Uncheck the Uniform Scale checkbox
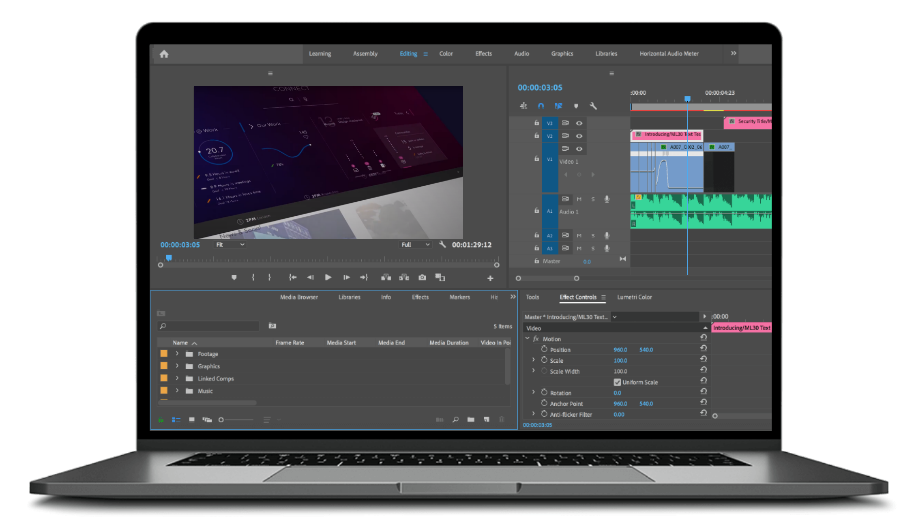Screen dimensions: 918x532 [617, 382]
